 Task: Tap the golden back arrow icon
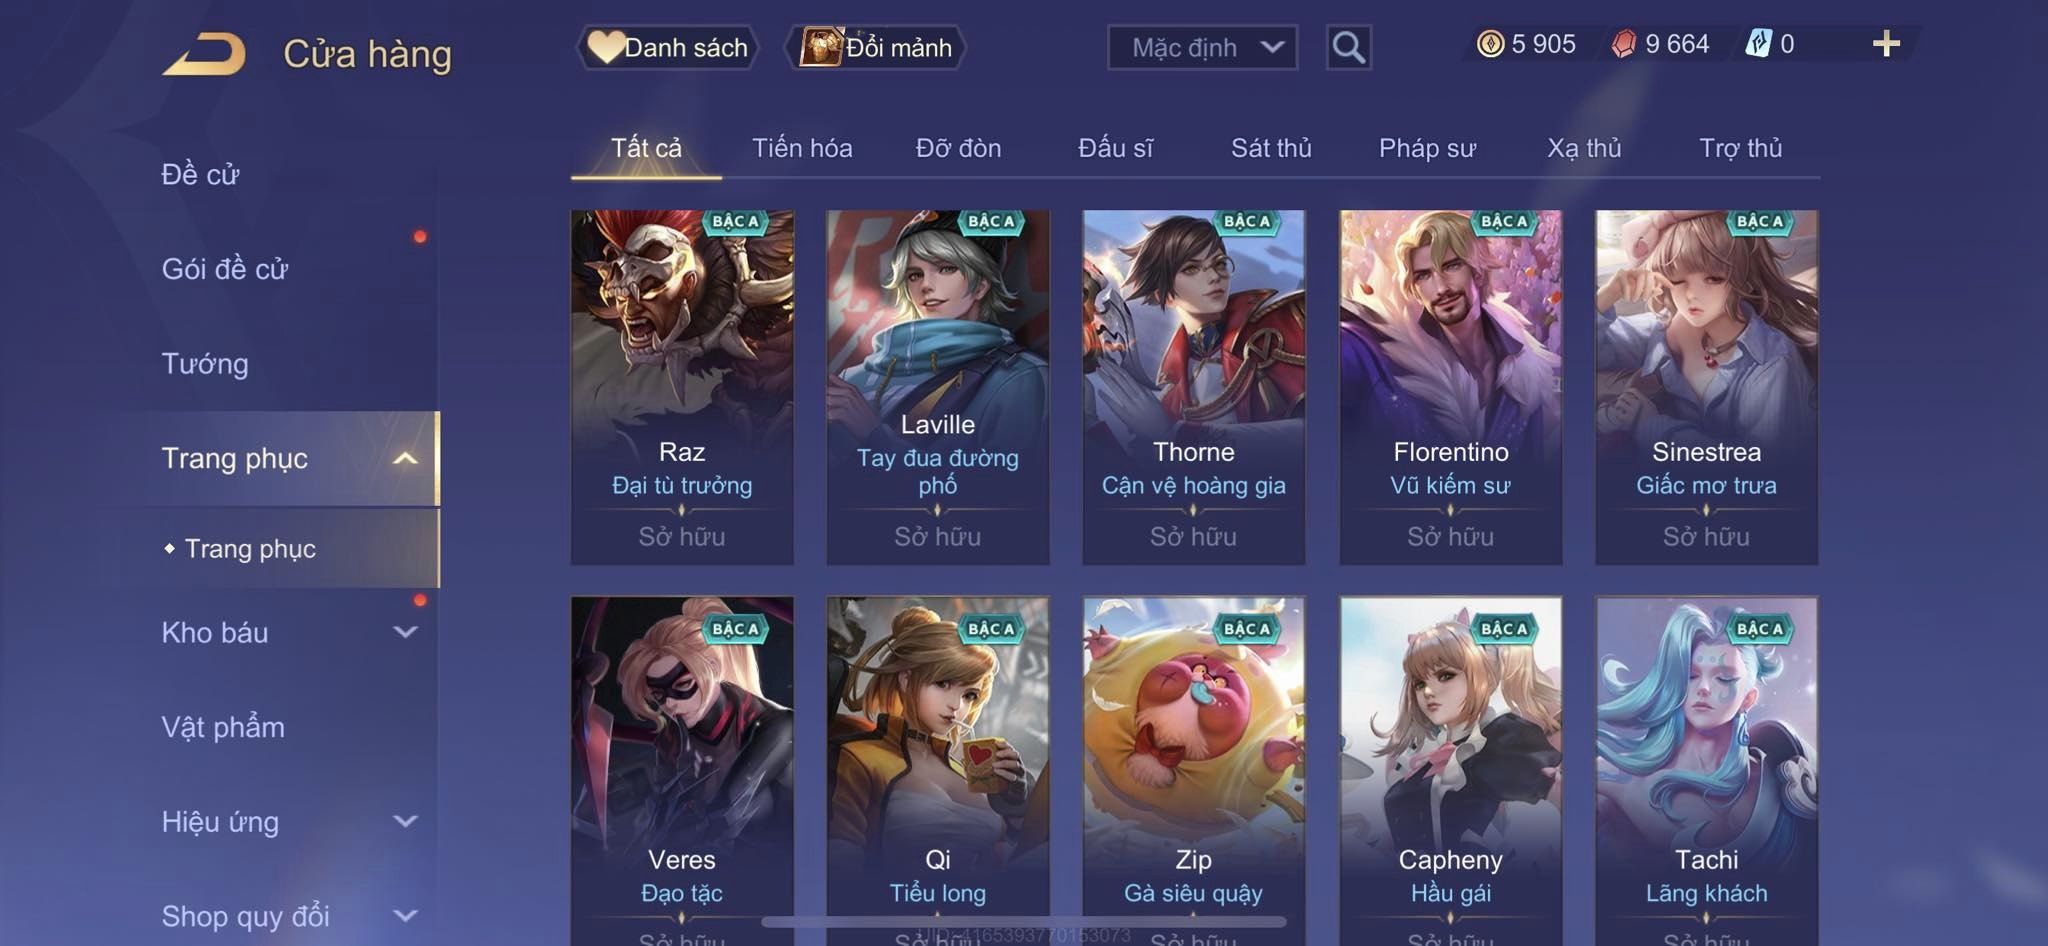click(204, 54)
